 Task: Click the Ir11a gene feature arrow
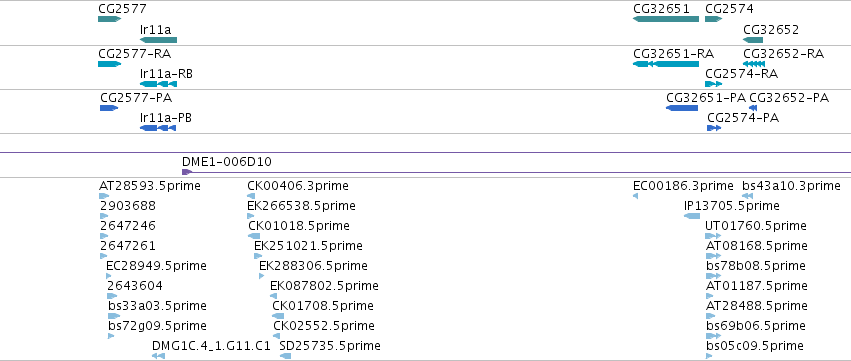158,40
